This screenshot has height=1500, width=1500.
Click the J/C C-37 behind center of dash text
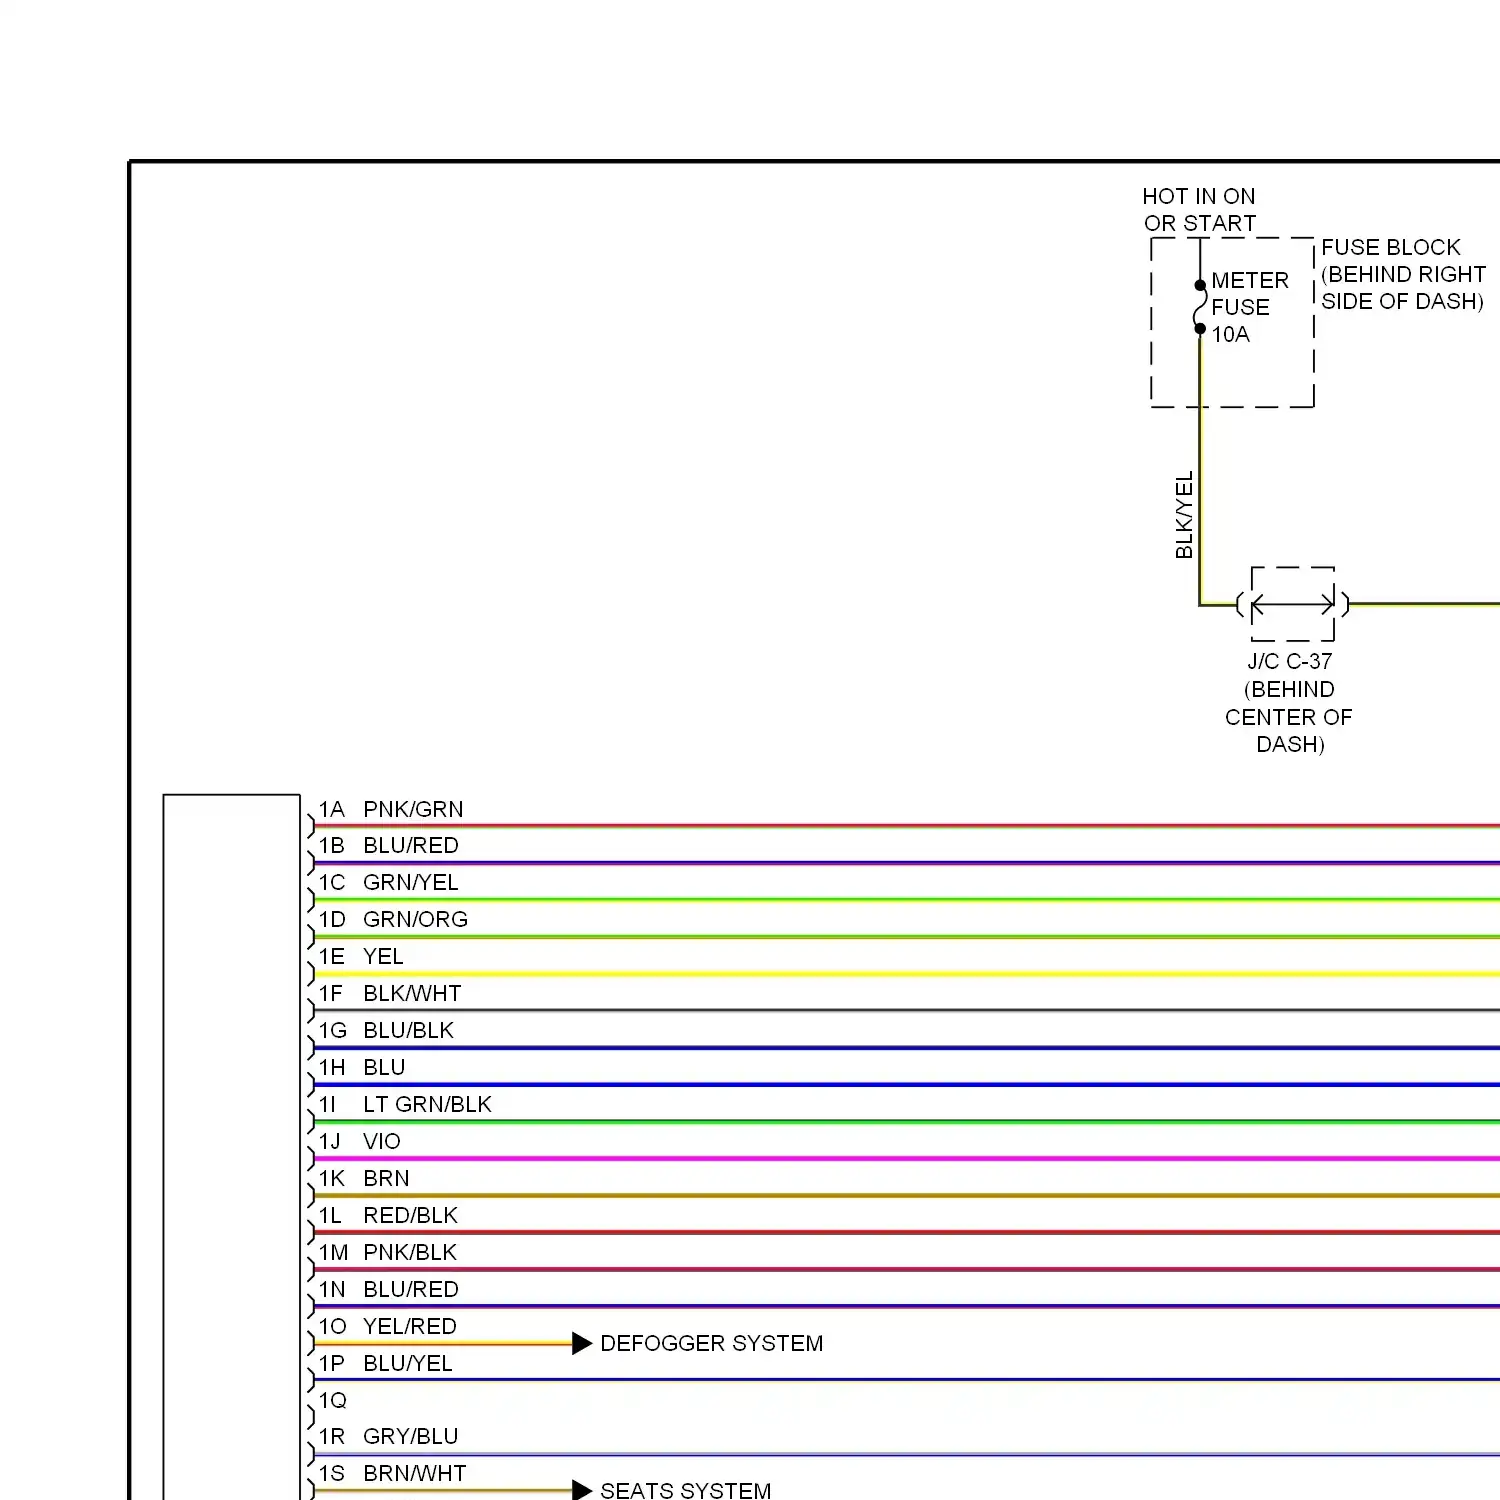[1289, 702]
